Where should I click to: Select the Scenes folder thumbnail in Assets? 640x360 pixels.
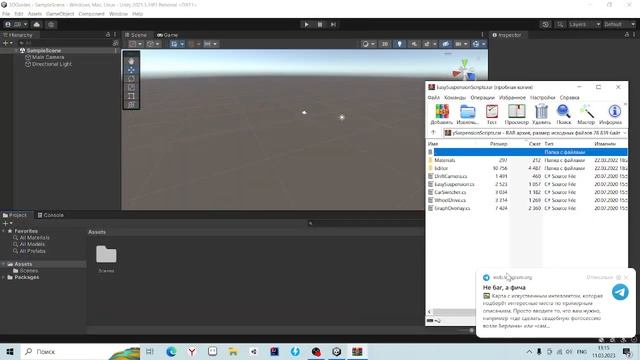[106, 254]
